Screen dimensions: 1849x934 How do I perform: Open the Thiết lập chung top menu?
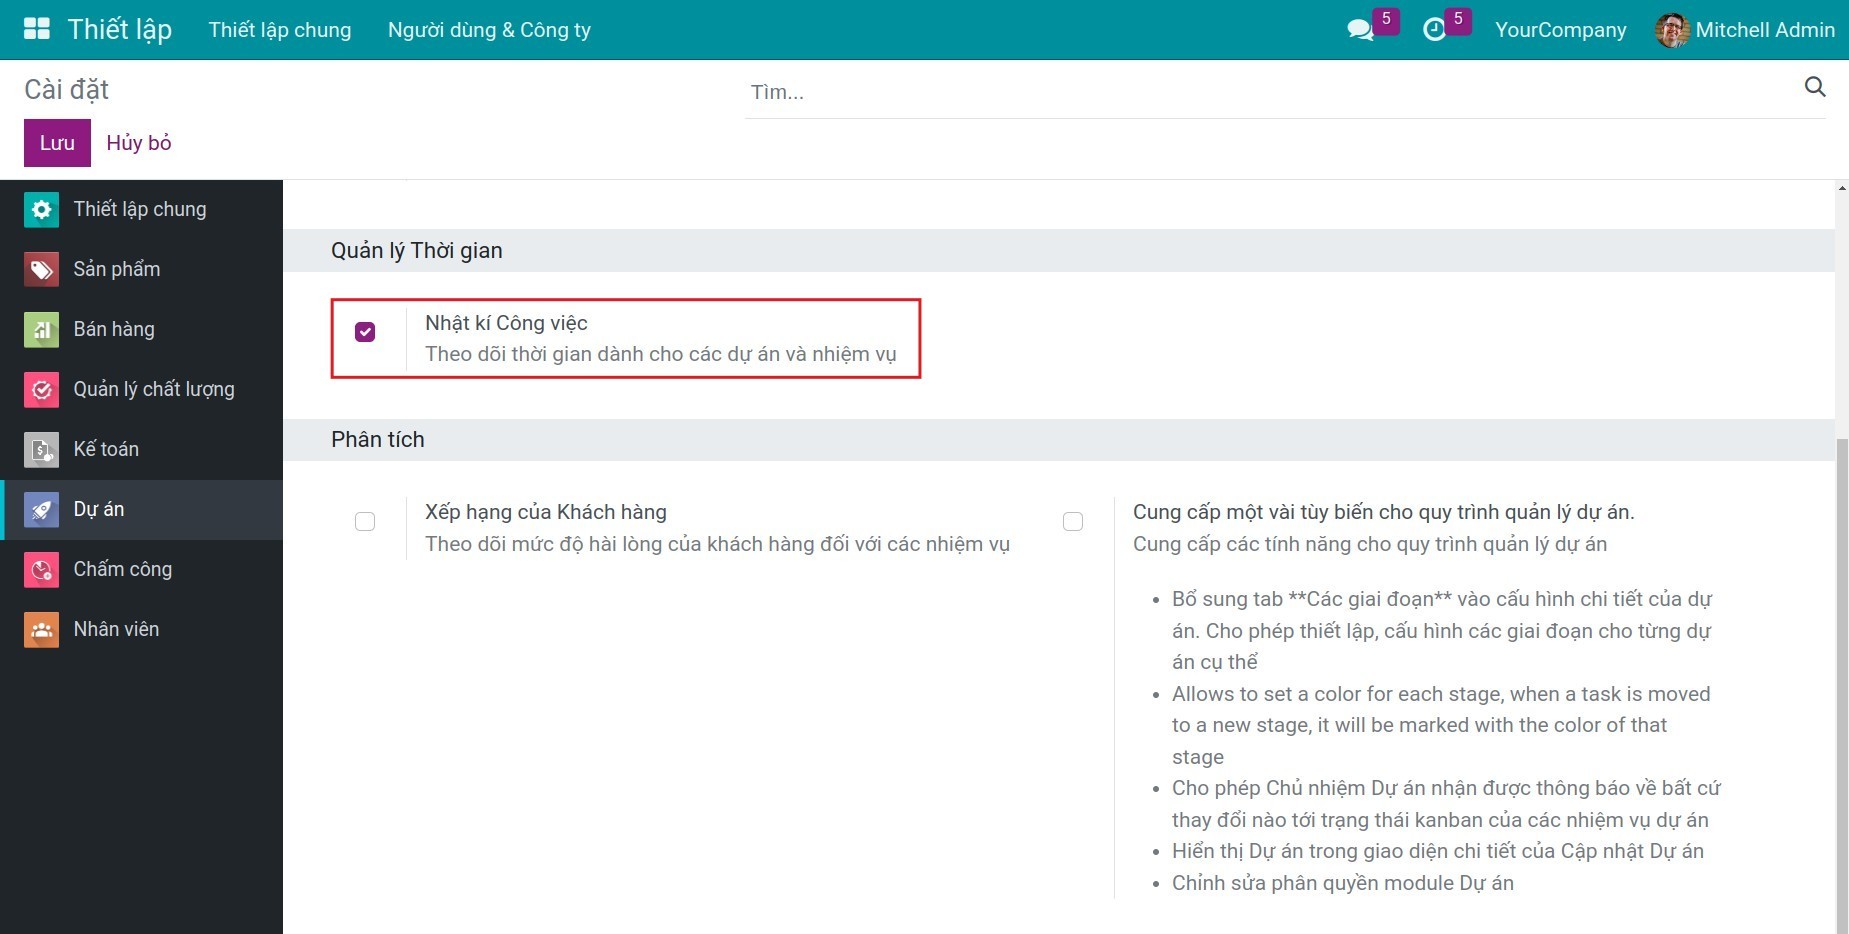coord(280,30)
